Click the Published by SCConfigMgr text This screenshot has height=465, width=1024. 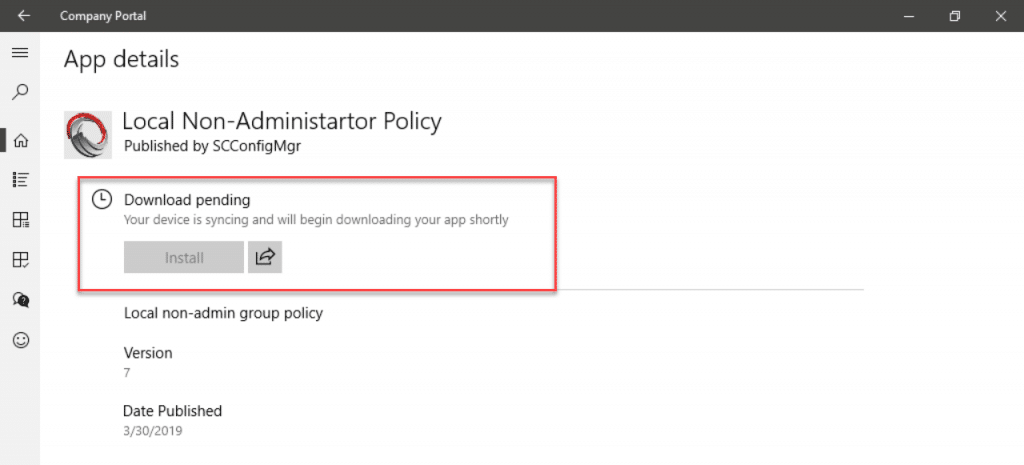(212, 147)
